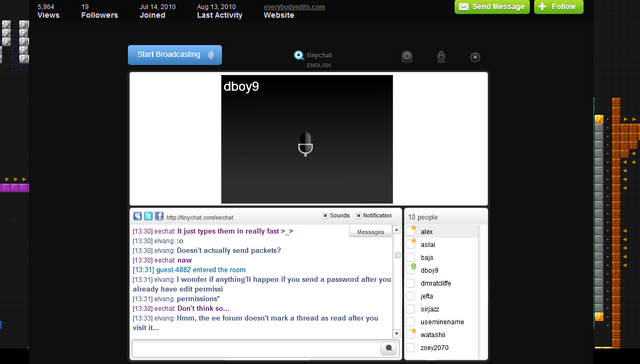The height and width of the screenshot is (364, 640).
Task: Click the send chat bubble icon
Action: point(389,348)
